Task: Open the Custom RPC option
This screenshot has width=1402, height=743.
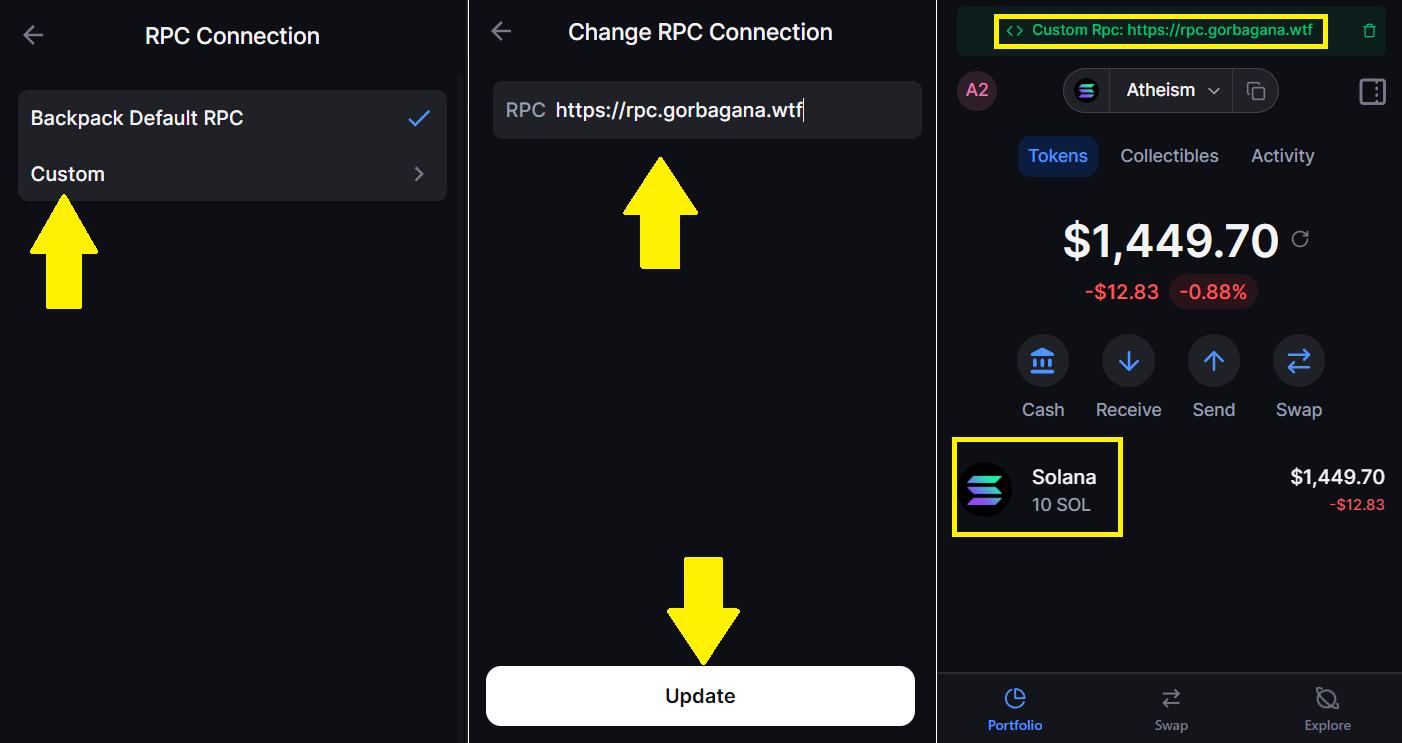Action: (232, 174)
